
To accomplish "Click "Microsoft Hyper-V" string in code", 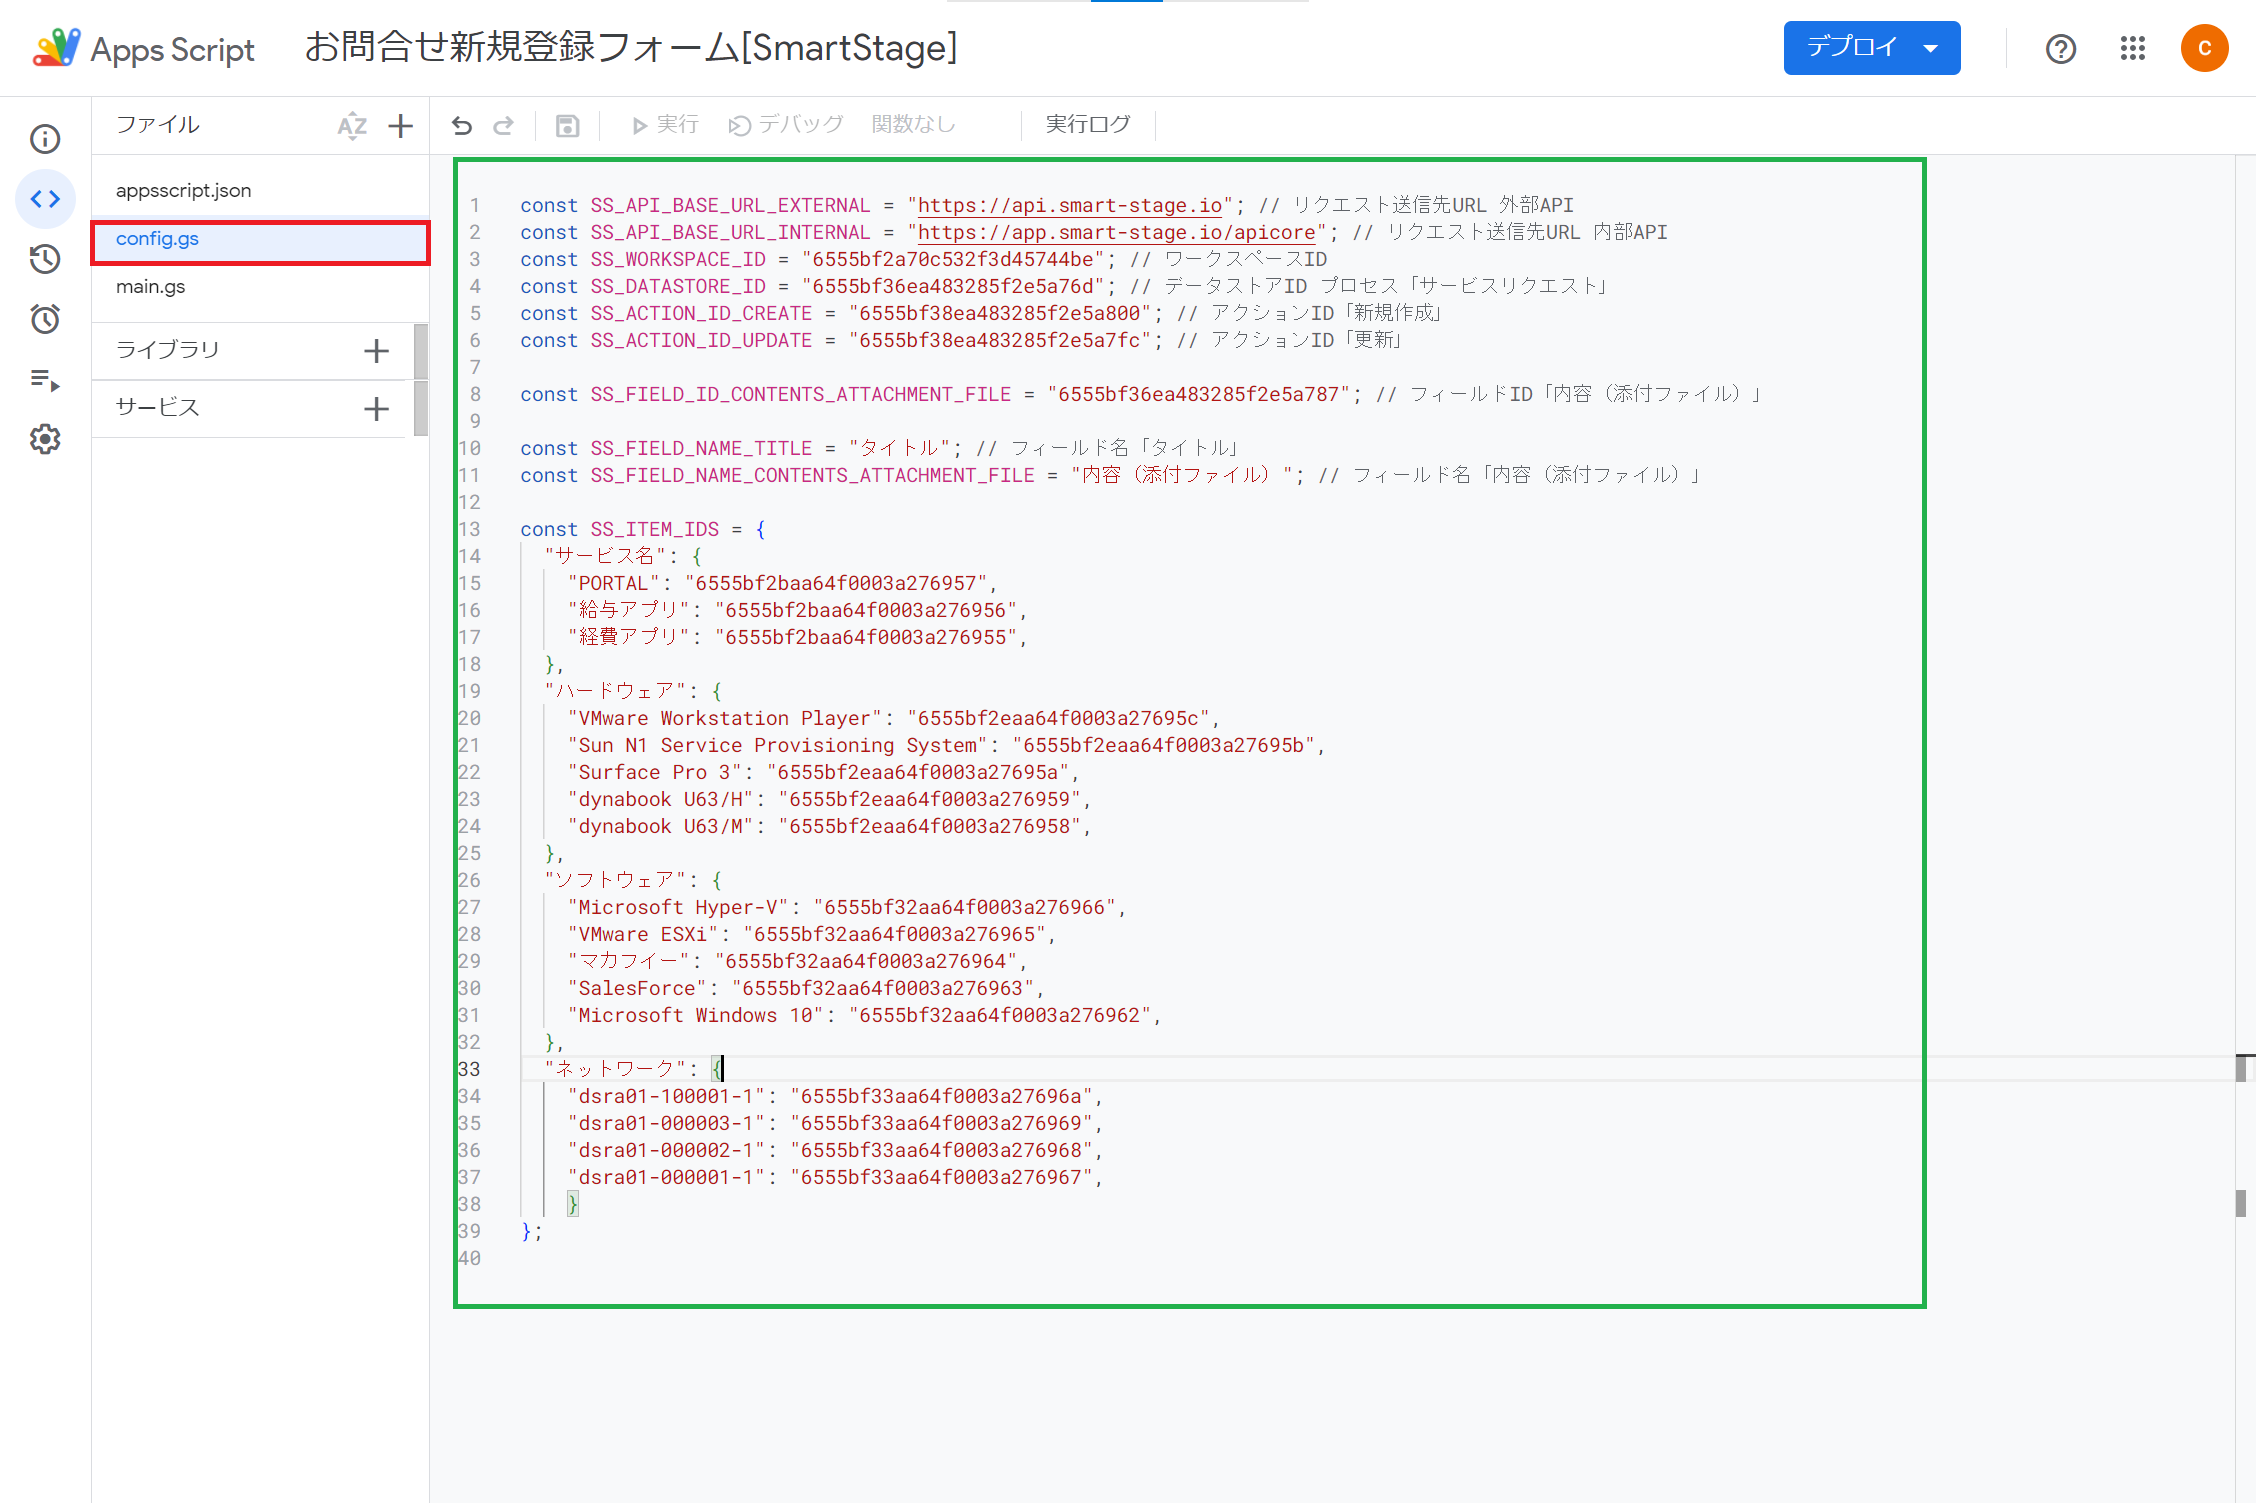I will [x=678, y=908].
